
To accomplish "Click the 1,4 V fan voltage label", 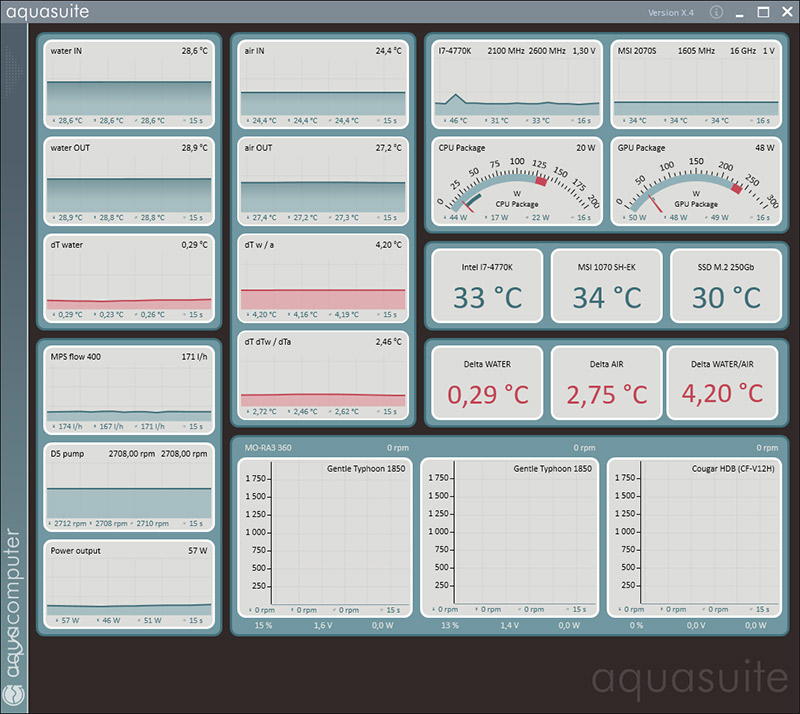I will 509,625.
